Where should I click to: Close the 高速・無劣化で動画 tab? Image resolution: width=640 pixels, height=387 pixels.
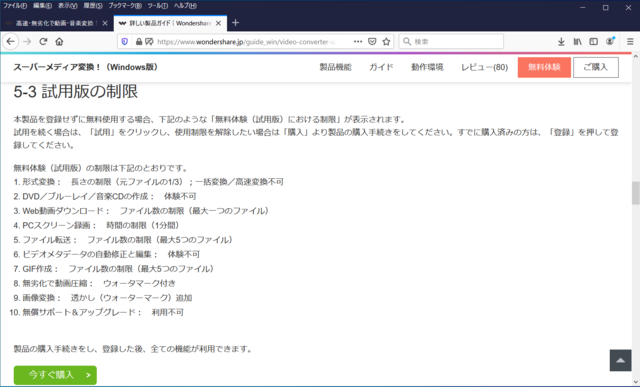point(105,23)
